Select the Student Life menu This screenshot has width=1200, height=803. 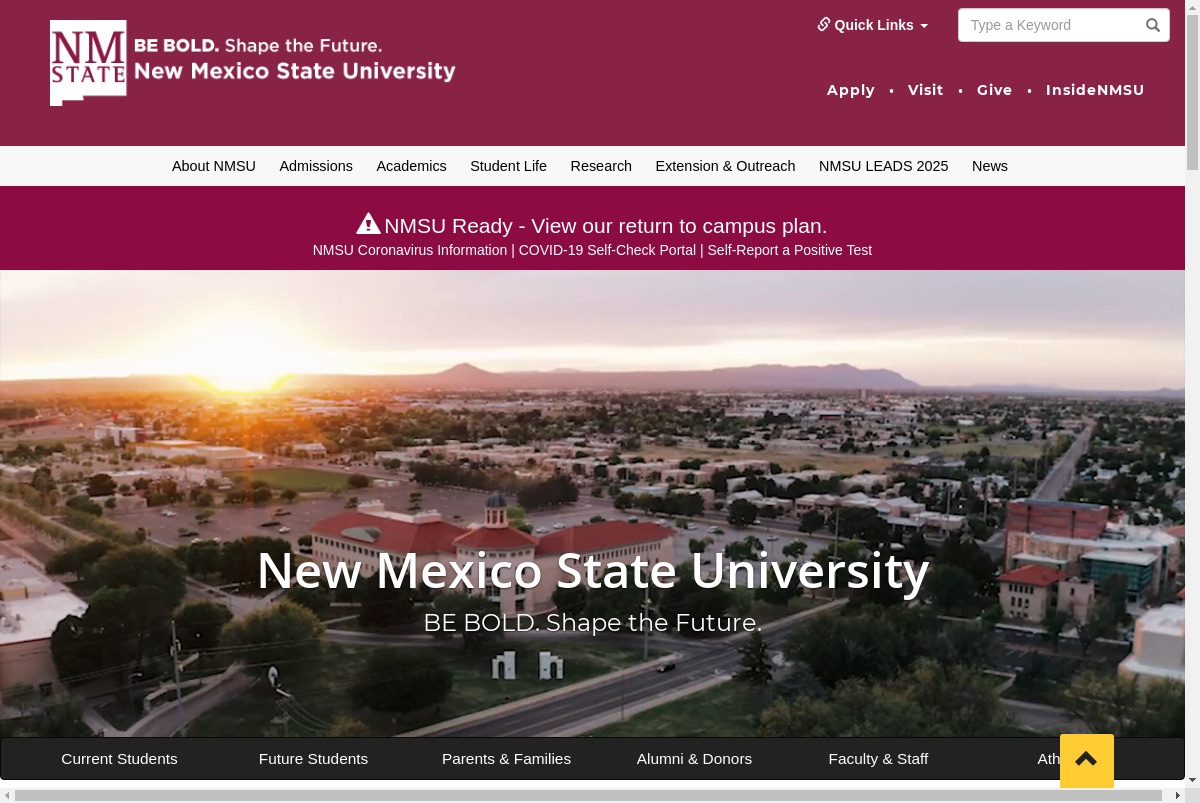(x=508, y=166)
